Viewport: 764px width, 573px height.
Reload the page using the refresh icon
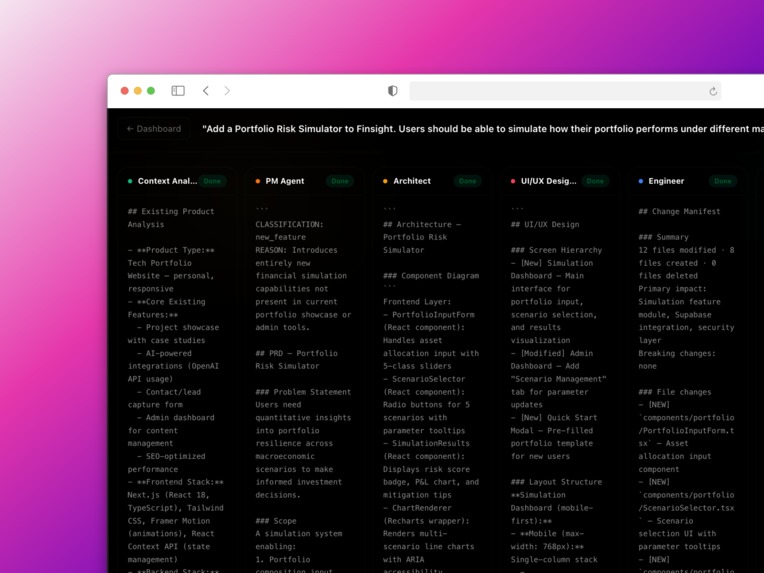click(713, 91)
